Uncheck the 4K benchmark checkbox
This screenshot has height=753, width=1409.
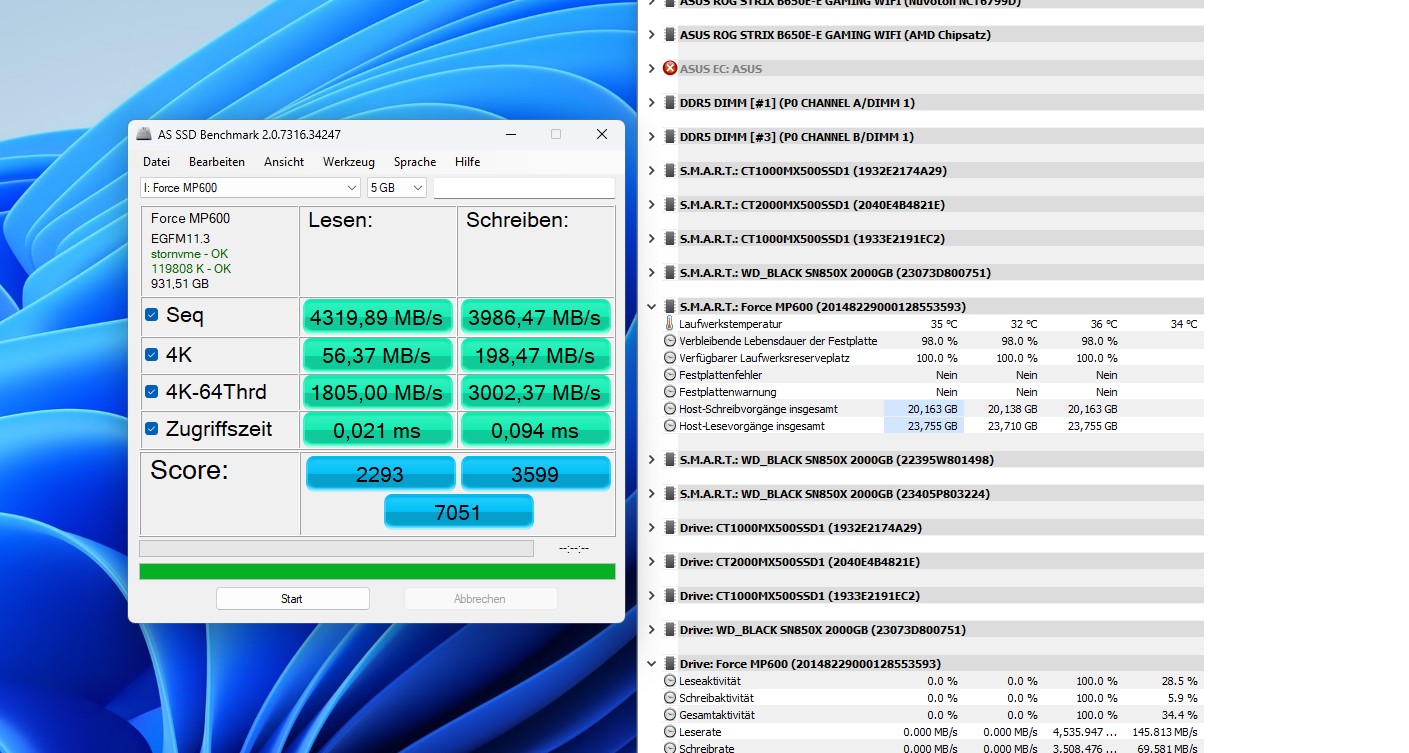(x=152, y=354)
